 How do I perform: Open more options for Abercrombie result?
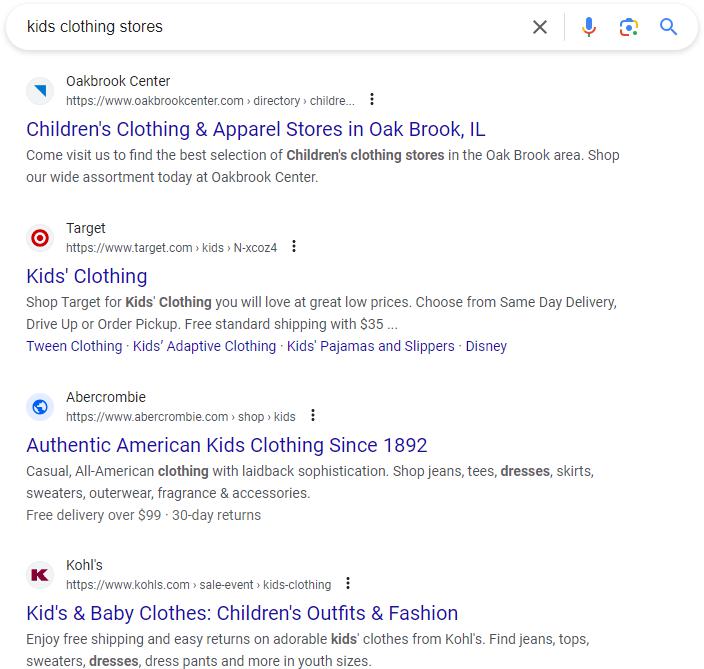(x=313, y=416)
